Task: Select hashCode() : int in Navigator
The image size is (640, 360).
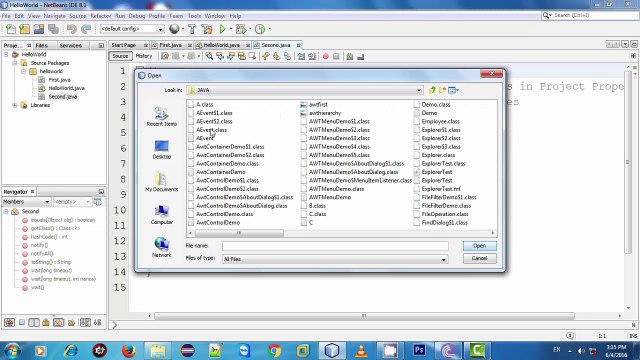Action: click(49, 237)
